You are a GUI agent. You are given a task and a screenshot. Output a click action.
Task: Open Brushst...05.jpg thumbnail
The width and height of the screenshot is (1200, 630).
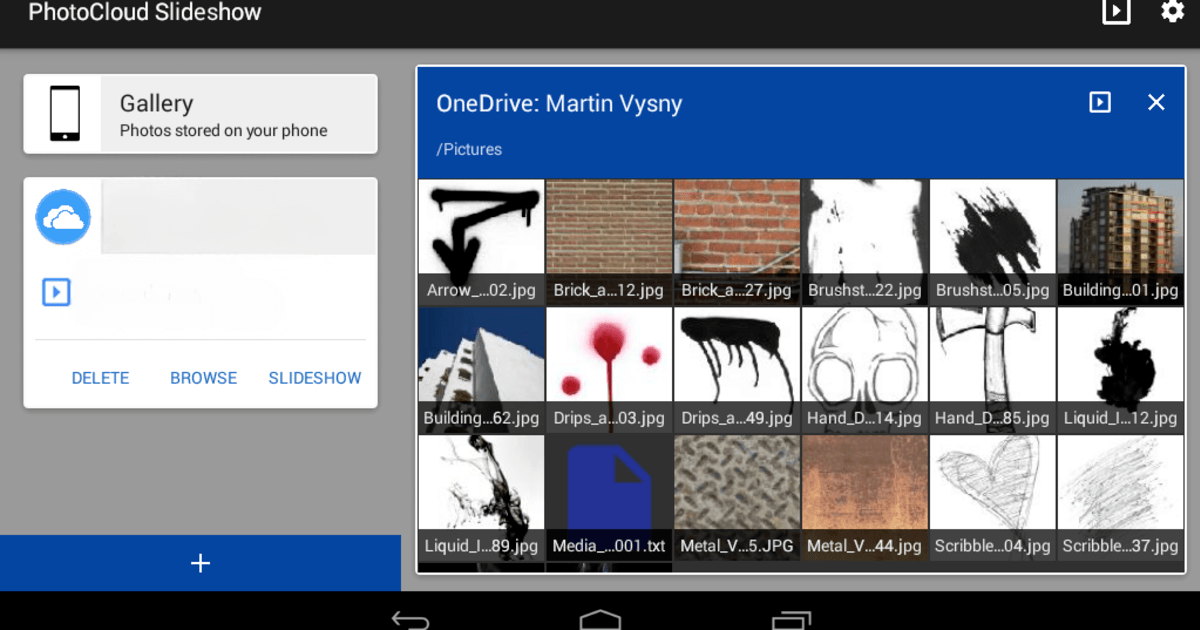(x=993, y=242)
